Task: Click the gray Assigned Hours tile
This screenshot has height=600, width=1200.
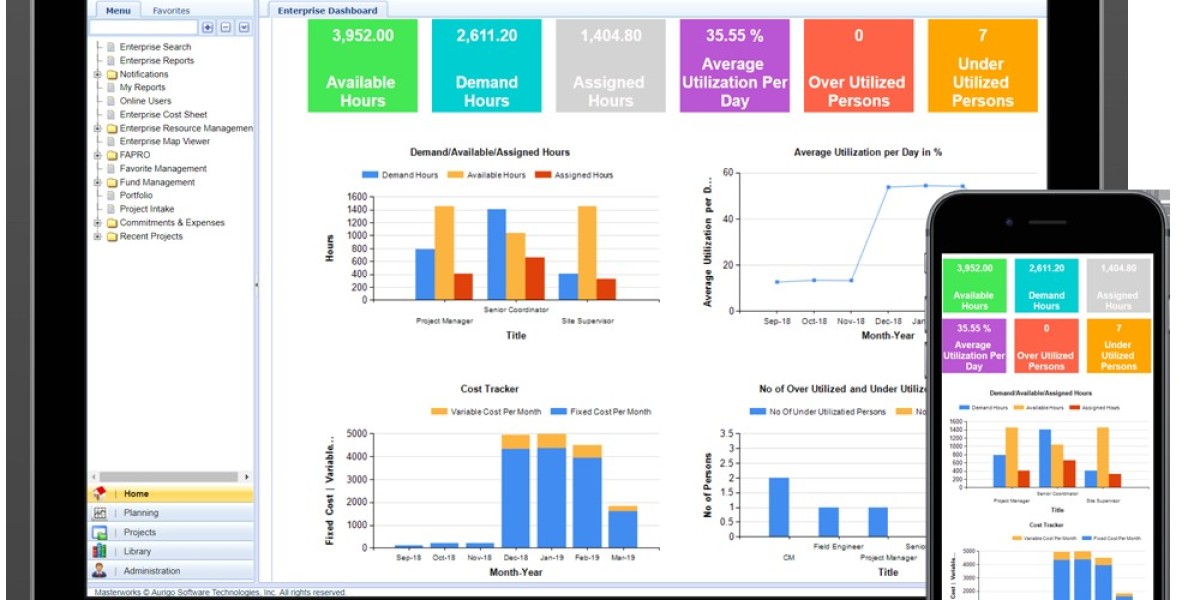Action: (x=610, y=65)
